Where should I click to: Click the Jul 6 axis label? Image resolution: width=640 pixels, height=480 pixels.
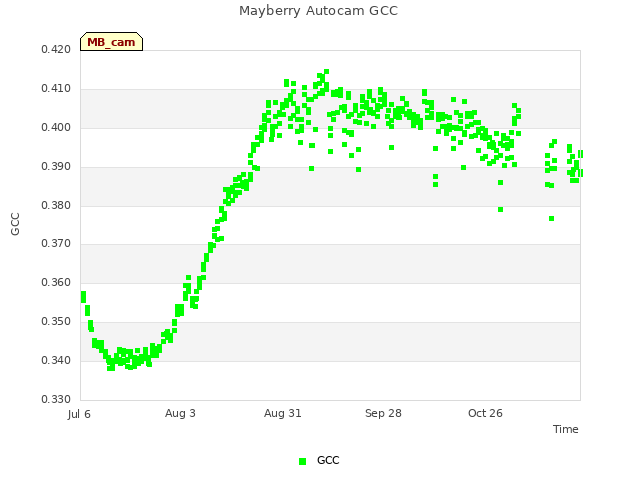(79, 414)
